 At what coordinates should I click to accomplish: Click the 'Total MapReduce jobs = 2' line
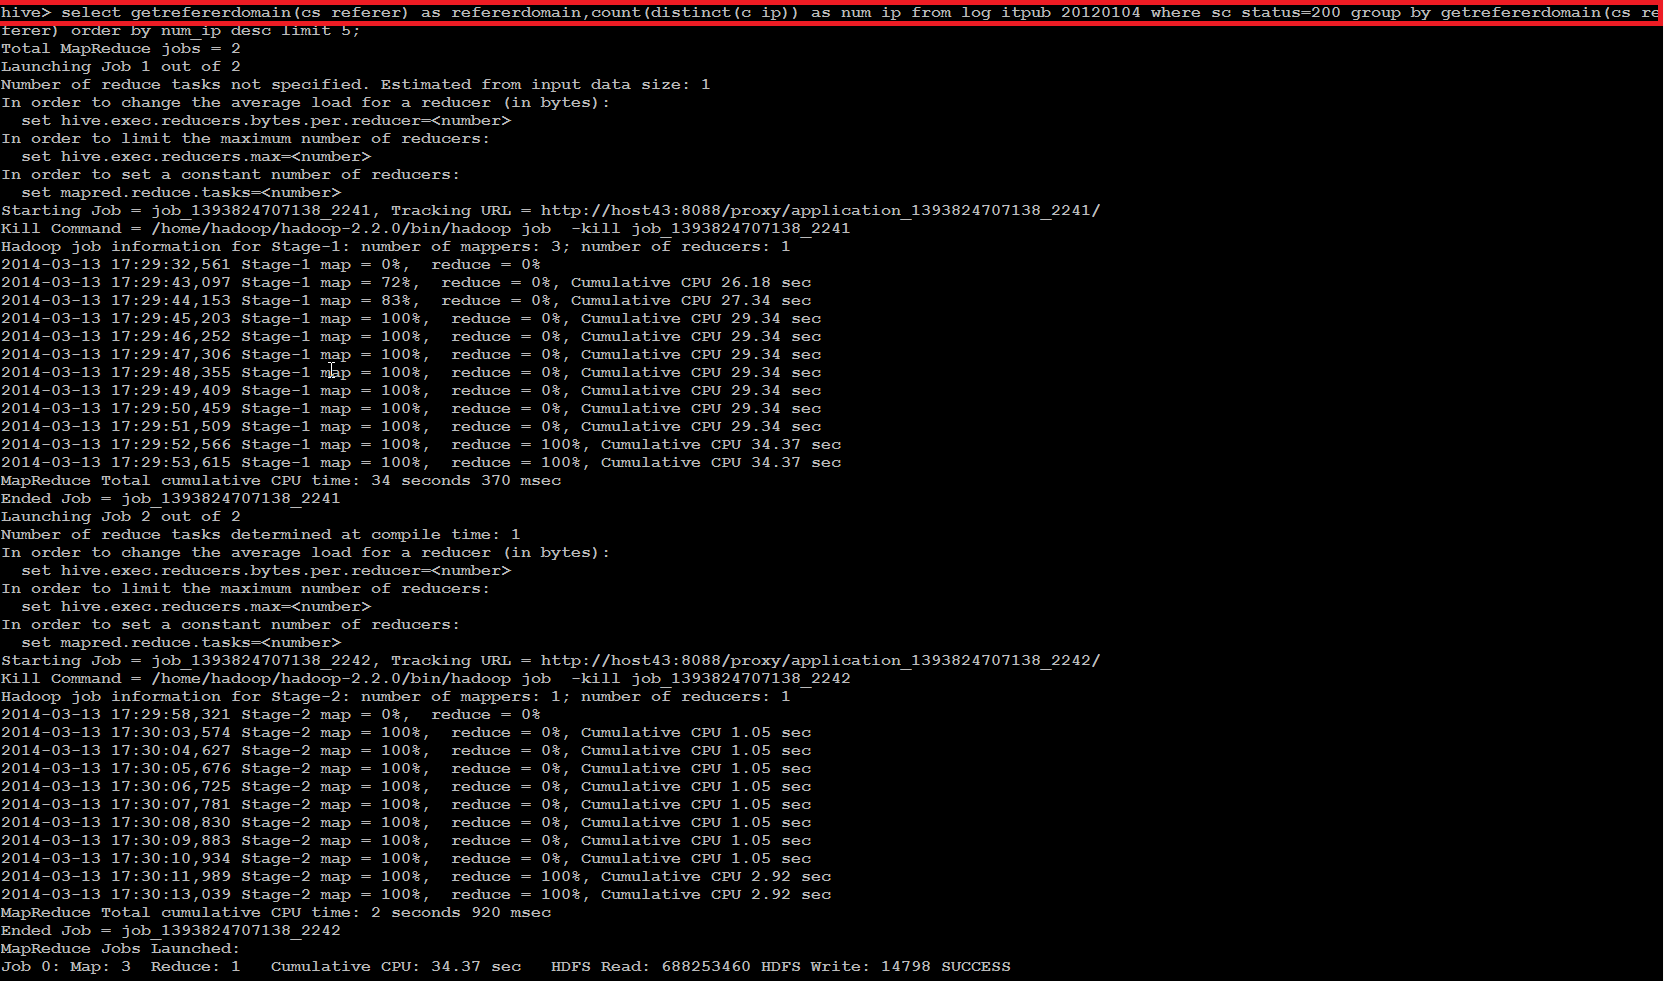121,49
